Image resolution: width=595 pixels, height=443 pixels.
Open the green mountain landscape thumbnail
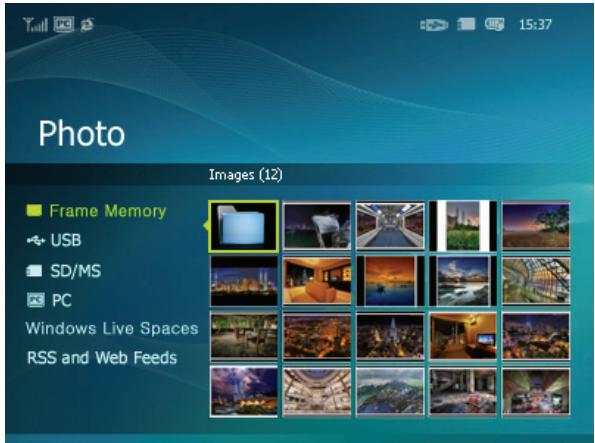[390, 392]
